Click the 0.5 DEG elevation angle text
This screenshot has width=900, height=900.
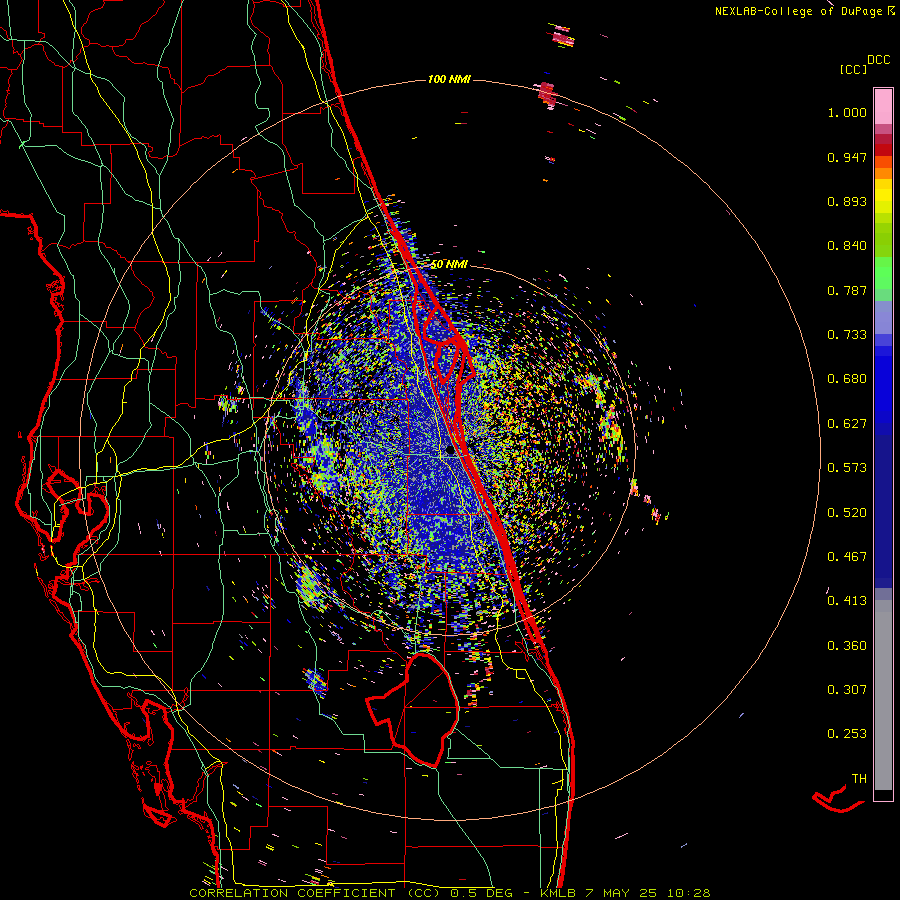coord(482,893)
